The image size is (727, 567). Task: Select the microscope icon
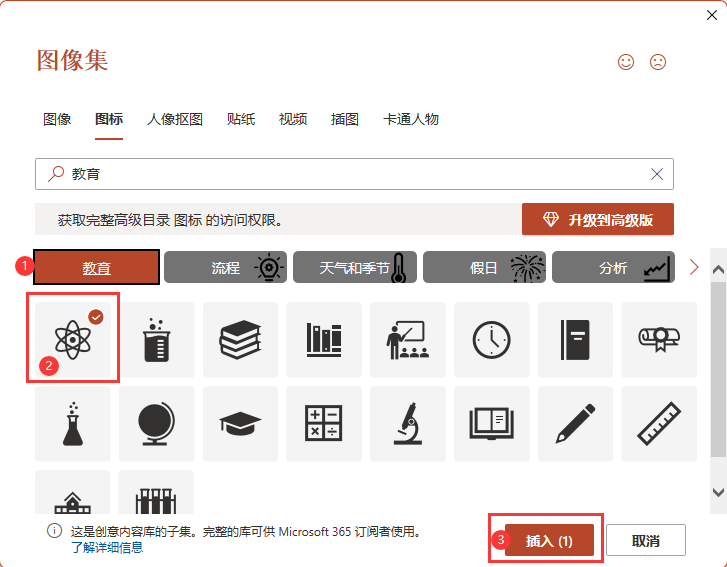coord(408,424)
